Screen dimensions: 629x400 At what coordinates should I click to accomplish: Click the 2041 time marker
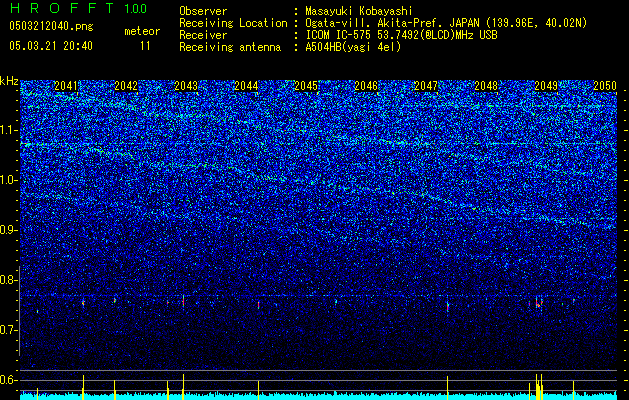pos(66,86)
